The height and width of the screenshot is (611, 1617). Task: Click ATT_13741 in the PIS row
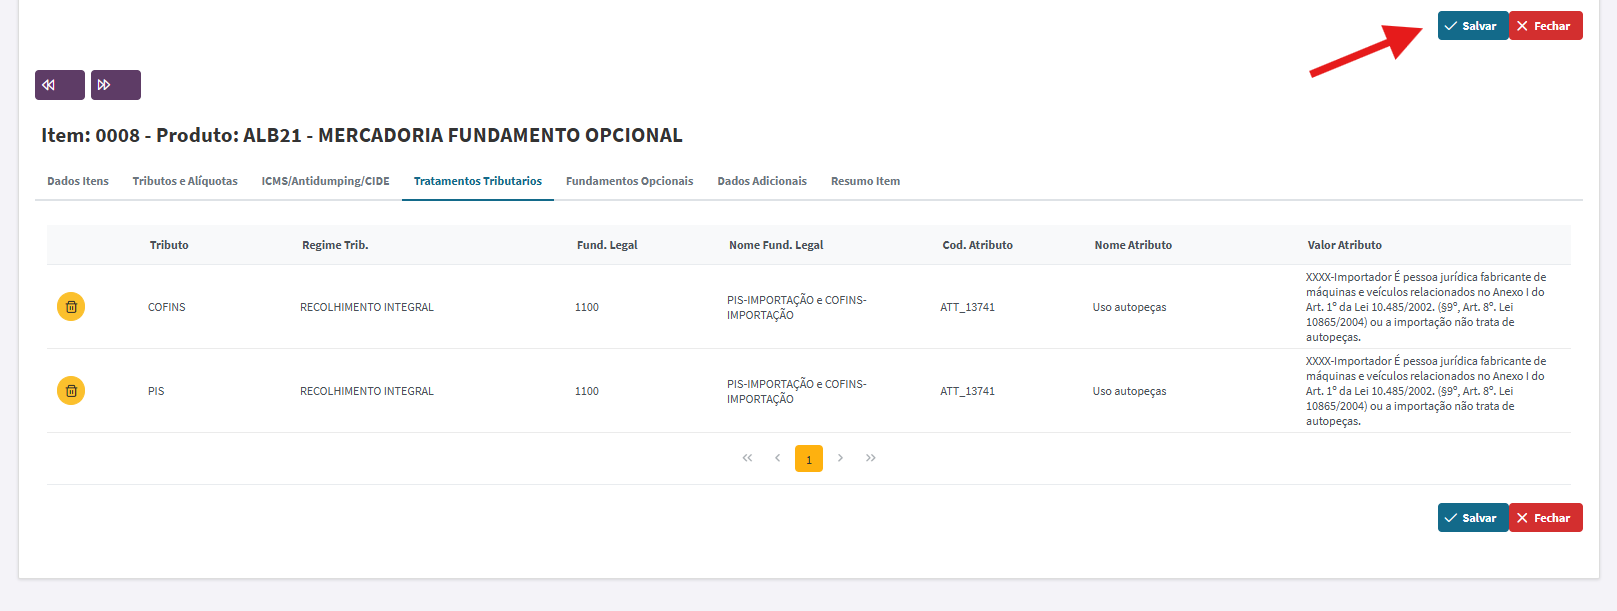click(967, 391)
